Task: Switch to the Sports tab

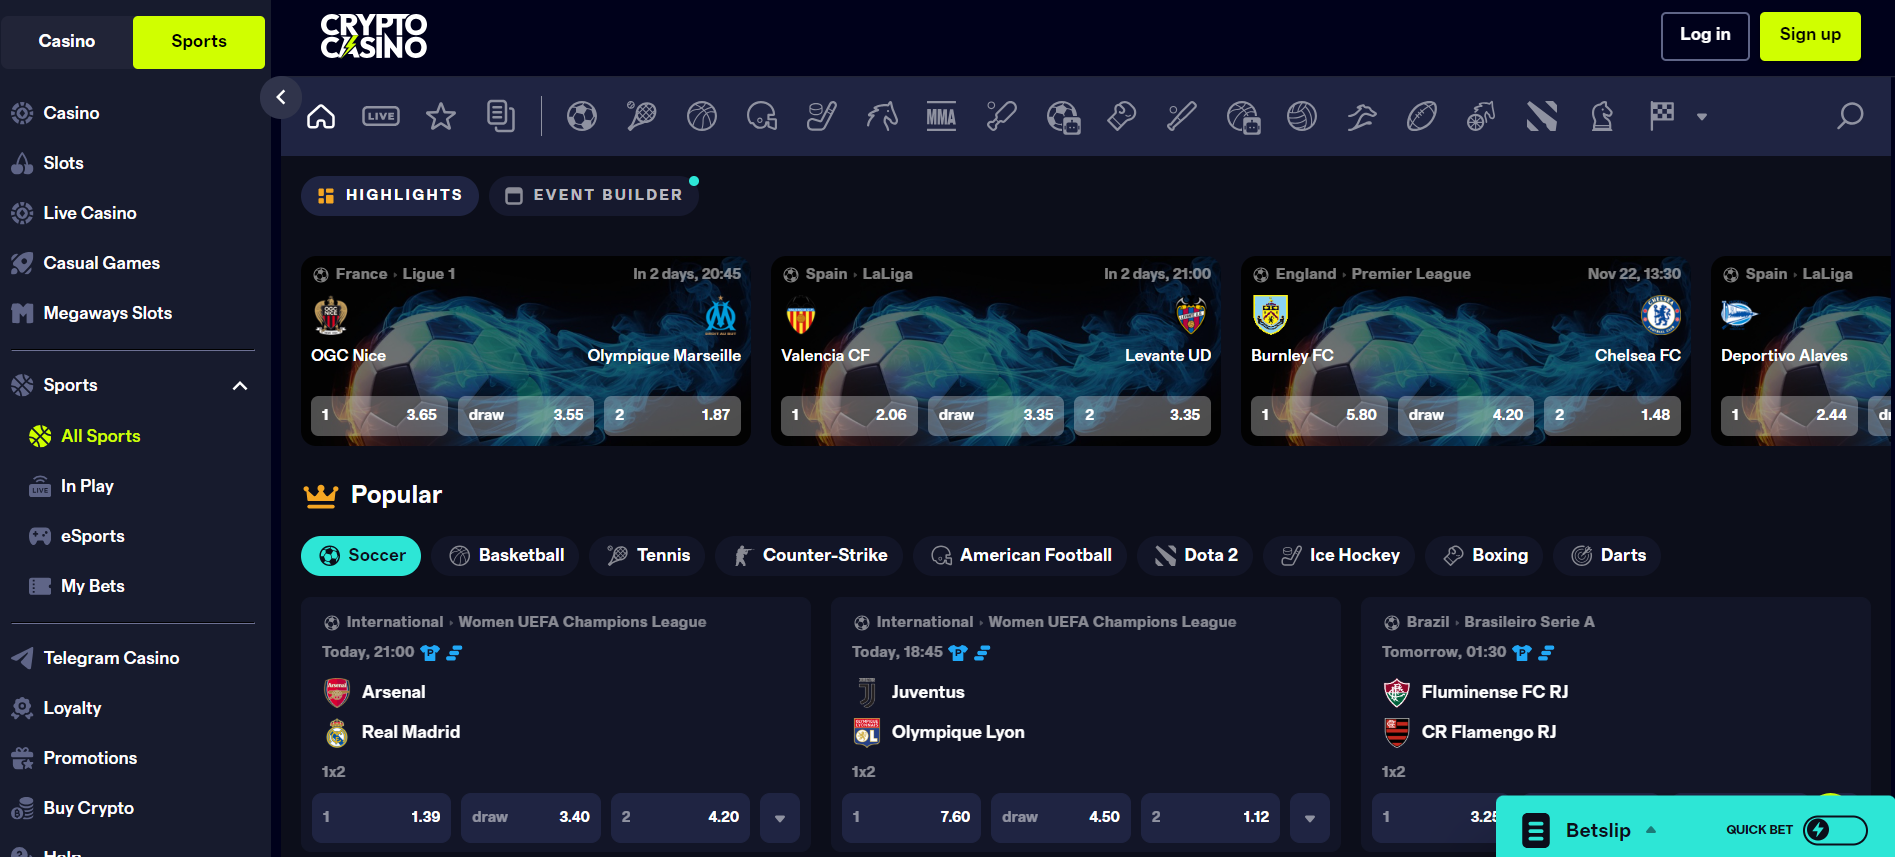Action: [x=199, y=41]
